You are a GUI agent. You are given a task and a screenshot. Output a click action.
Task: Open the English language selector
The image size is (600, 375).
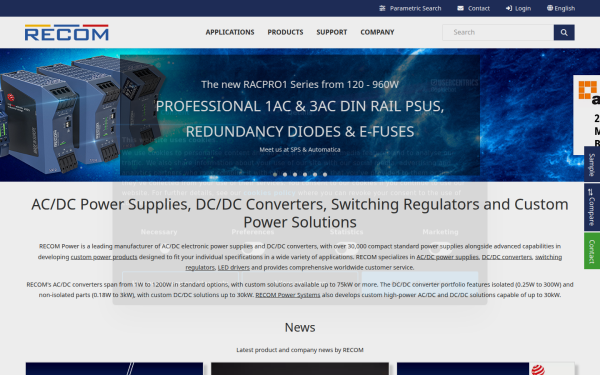coord(561,8)
